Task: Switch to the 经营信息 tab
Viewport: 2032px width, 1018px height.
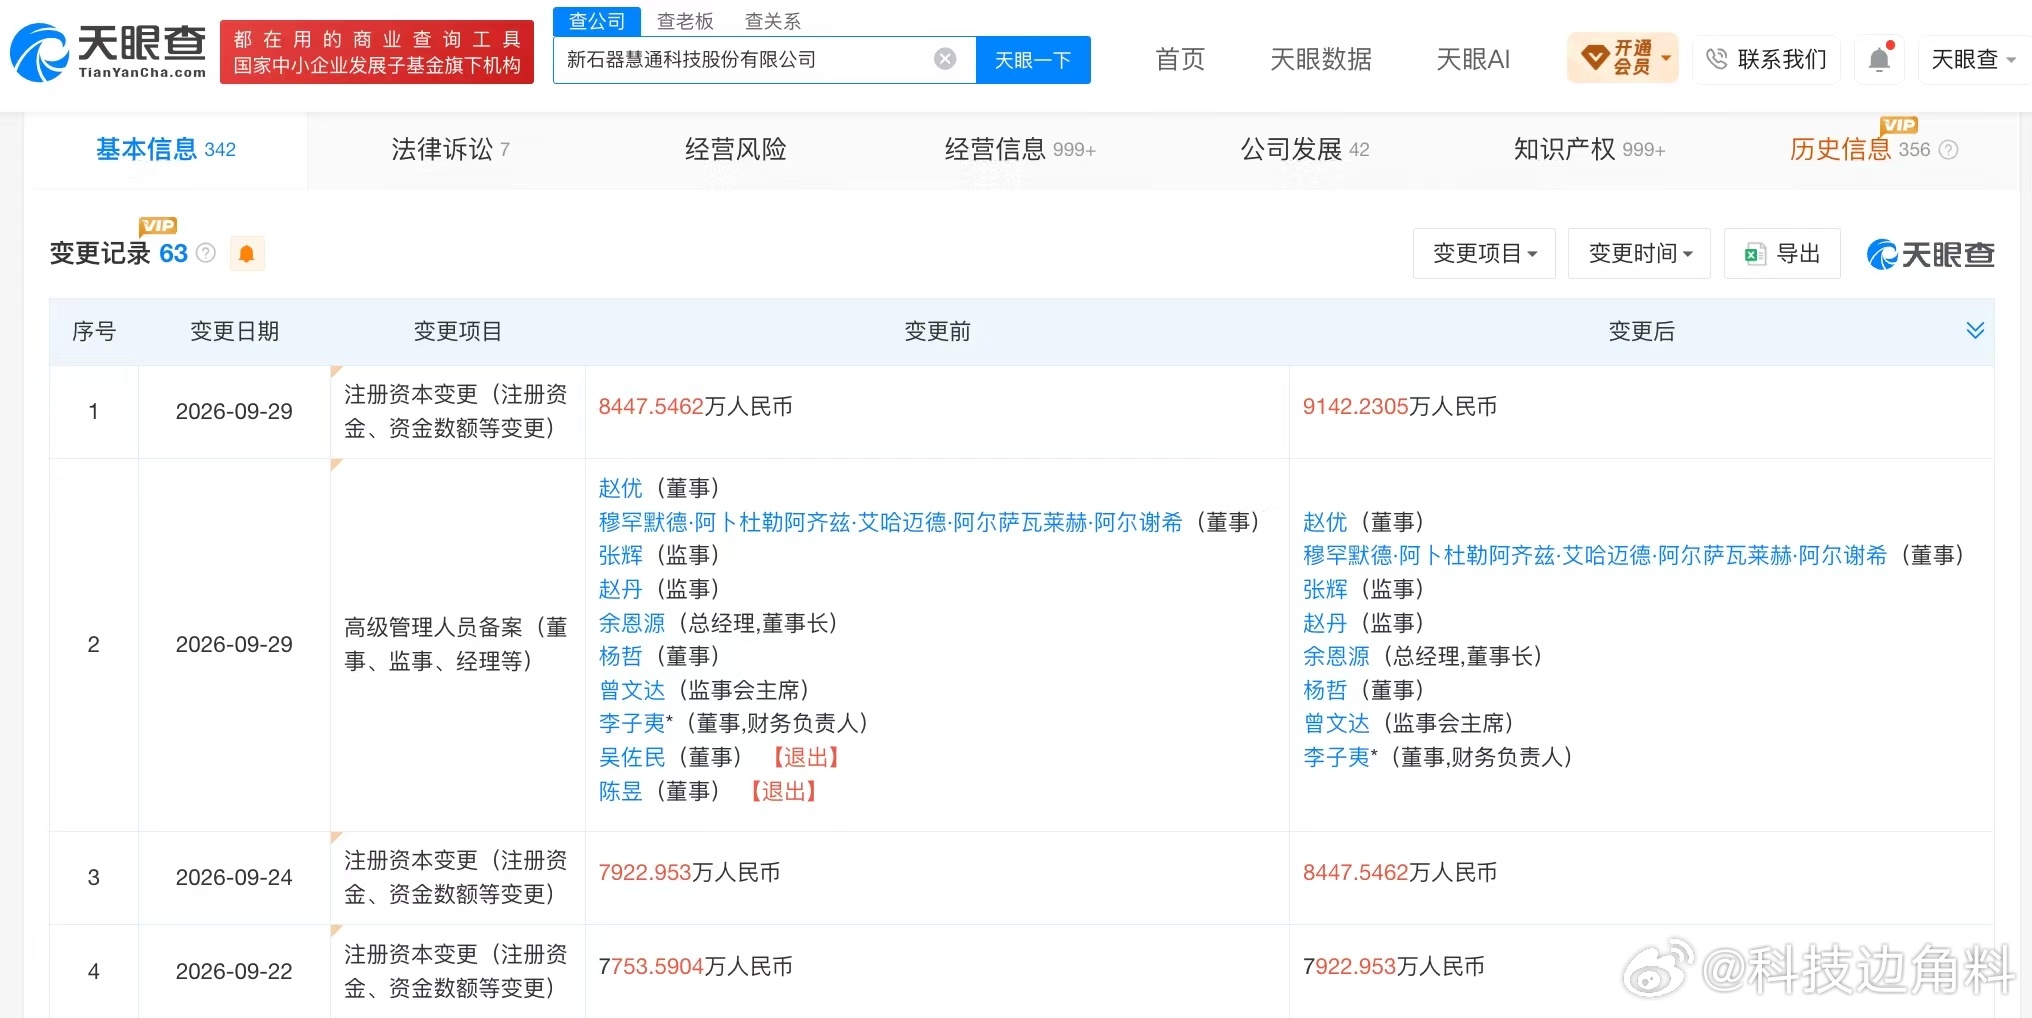Action: [1020, 150]
